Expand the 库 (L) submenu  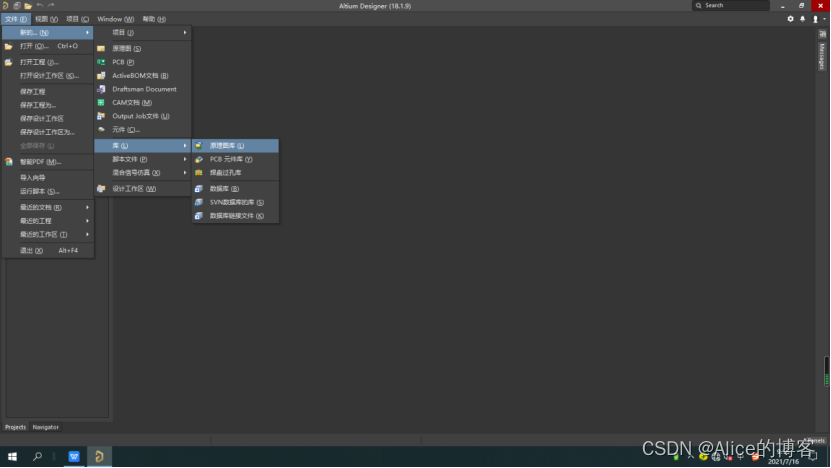pos(143,145)
